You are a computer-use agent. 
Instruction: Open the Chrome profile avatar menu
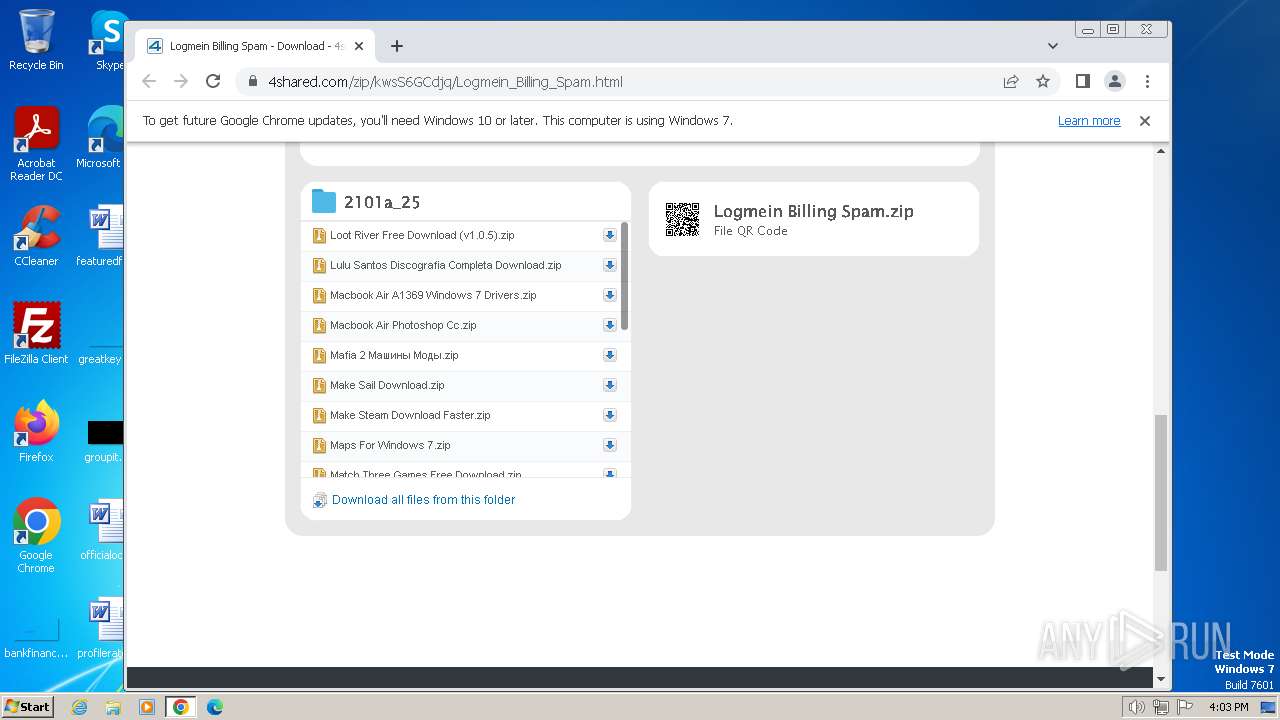coord(1115,81)
